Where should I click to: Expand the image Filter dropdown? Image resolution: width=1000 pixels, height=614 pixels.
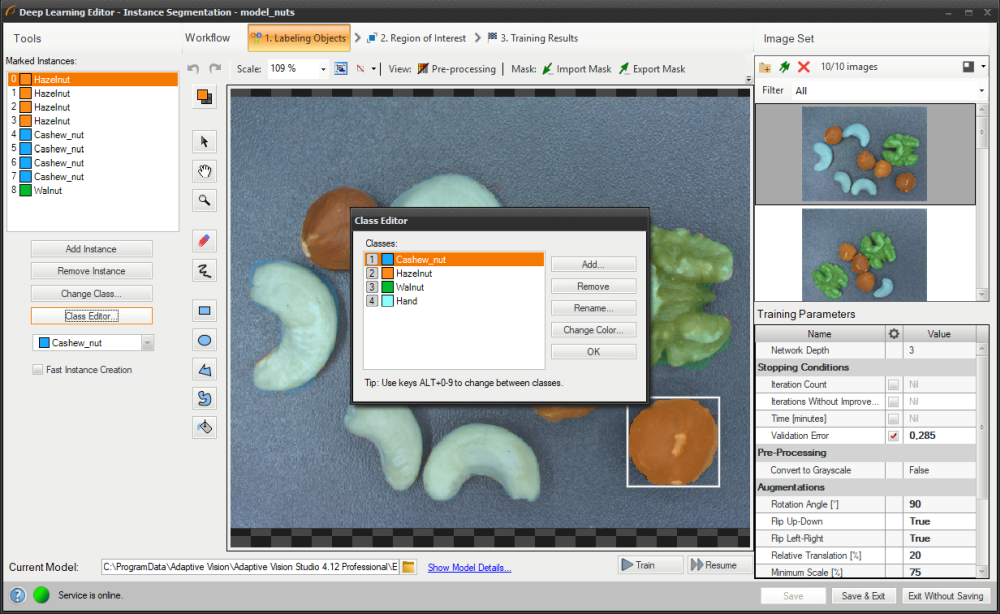tap(983, 90)
